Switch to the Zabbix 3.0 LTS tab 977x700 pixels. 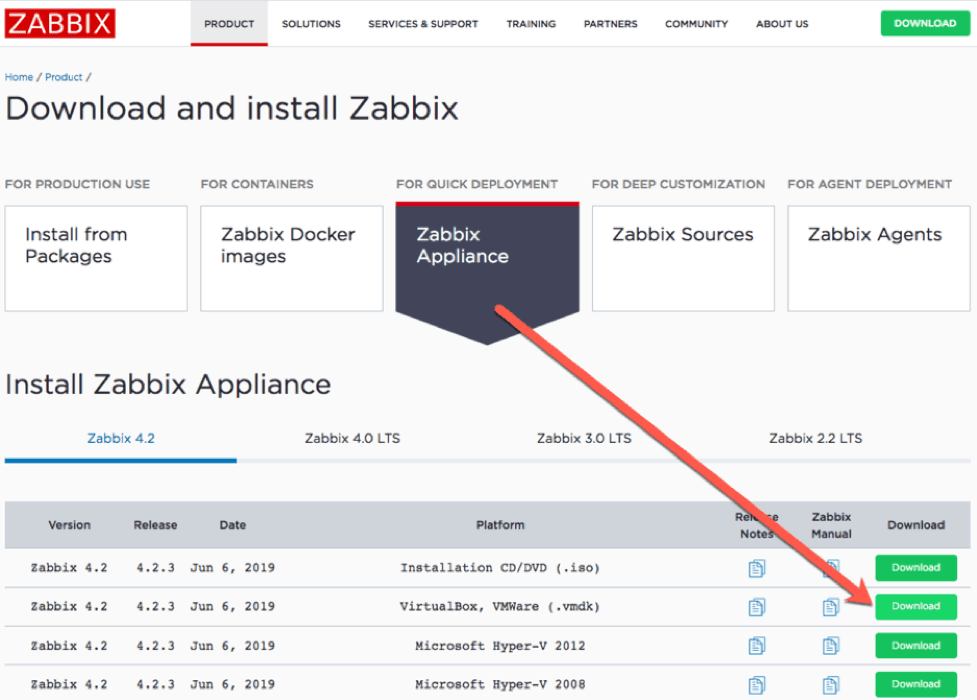[584, 438]
